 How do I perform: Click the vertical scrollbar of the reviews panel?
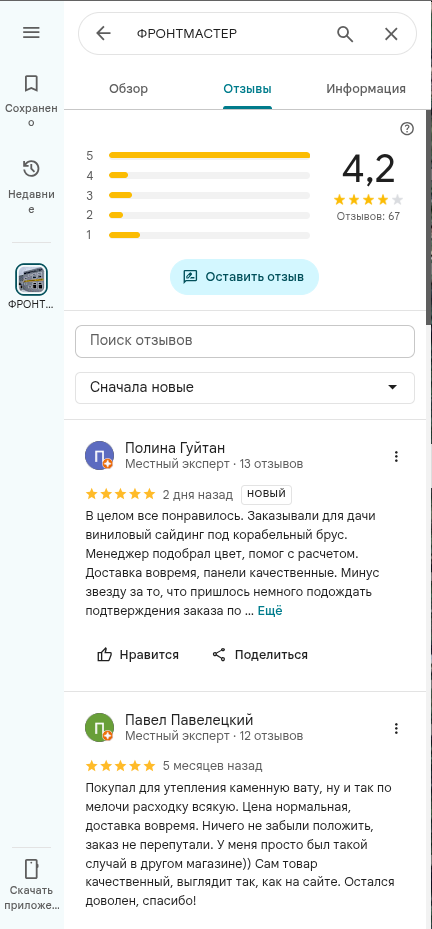pos(428,216)
